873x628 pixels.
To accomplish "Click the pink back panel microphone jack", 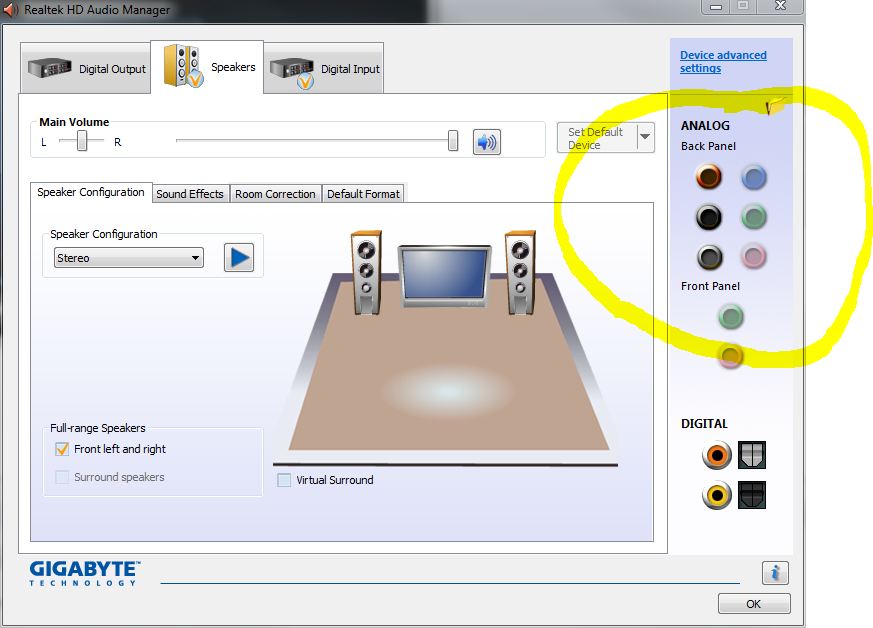I will tap(754, 257).
